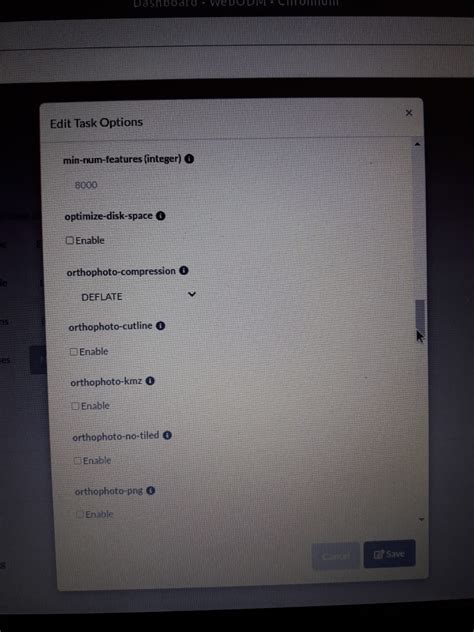Click the orthophoto-compression info icon
The image size is (474, 632).
click(x=184, y=270)
